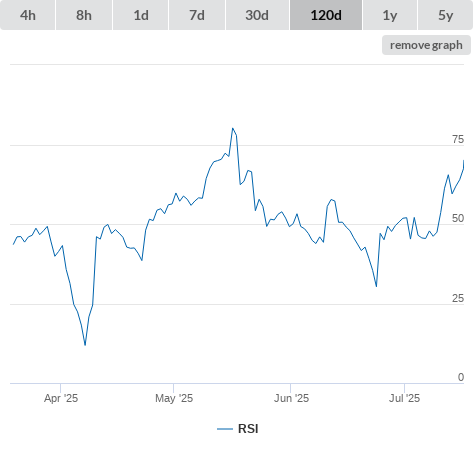Screen dimensions: 474x455
Task: Select the 7d time range
Action: coord(197,15)
